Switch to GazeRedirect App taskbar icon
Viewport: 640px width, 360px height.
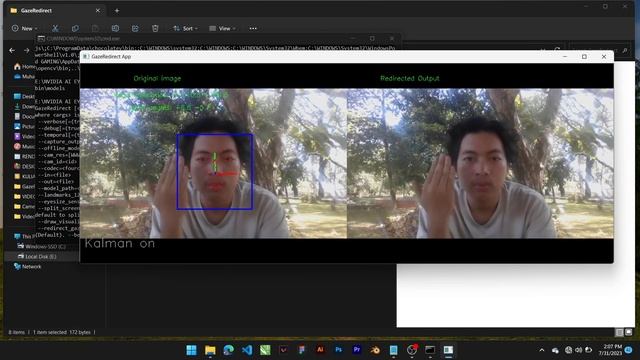coord(448,350)
